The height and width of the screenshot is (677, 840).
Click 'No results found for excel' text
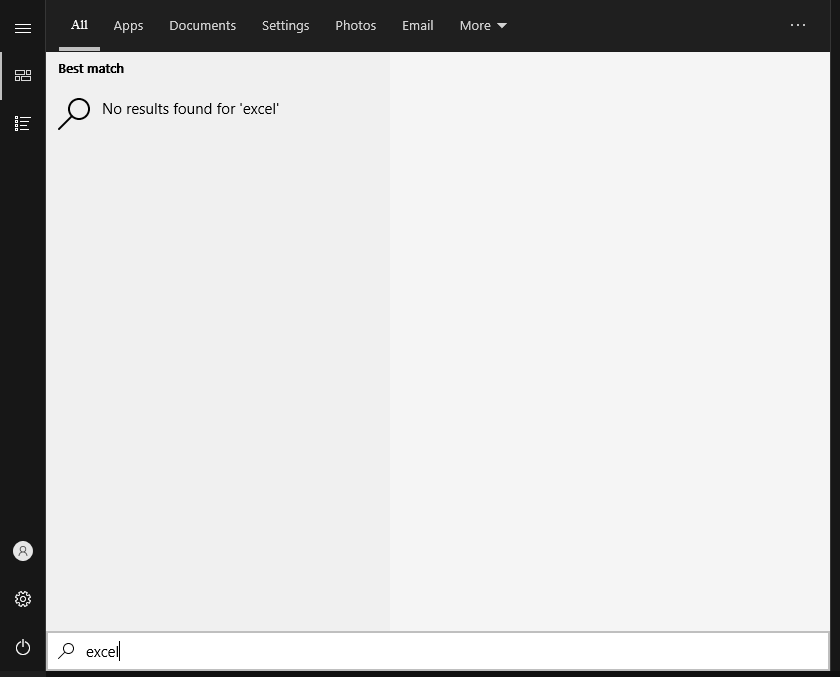point(190,109)
